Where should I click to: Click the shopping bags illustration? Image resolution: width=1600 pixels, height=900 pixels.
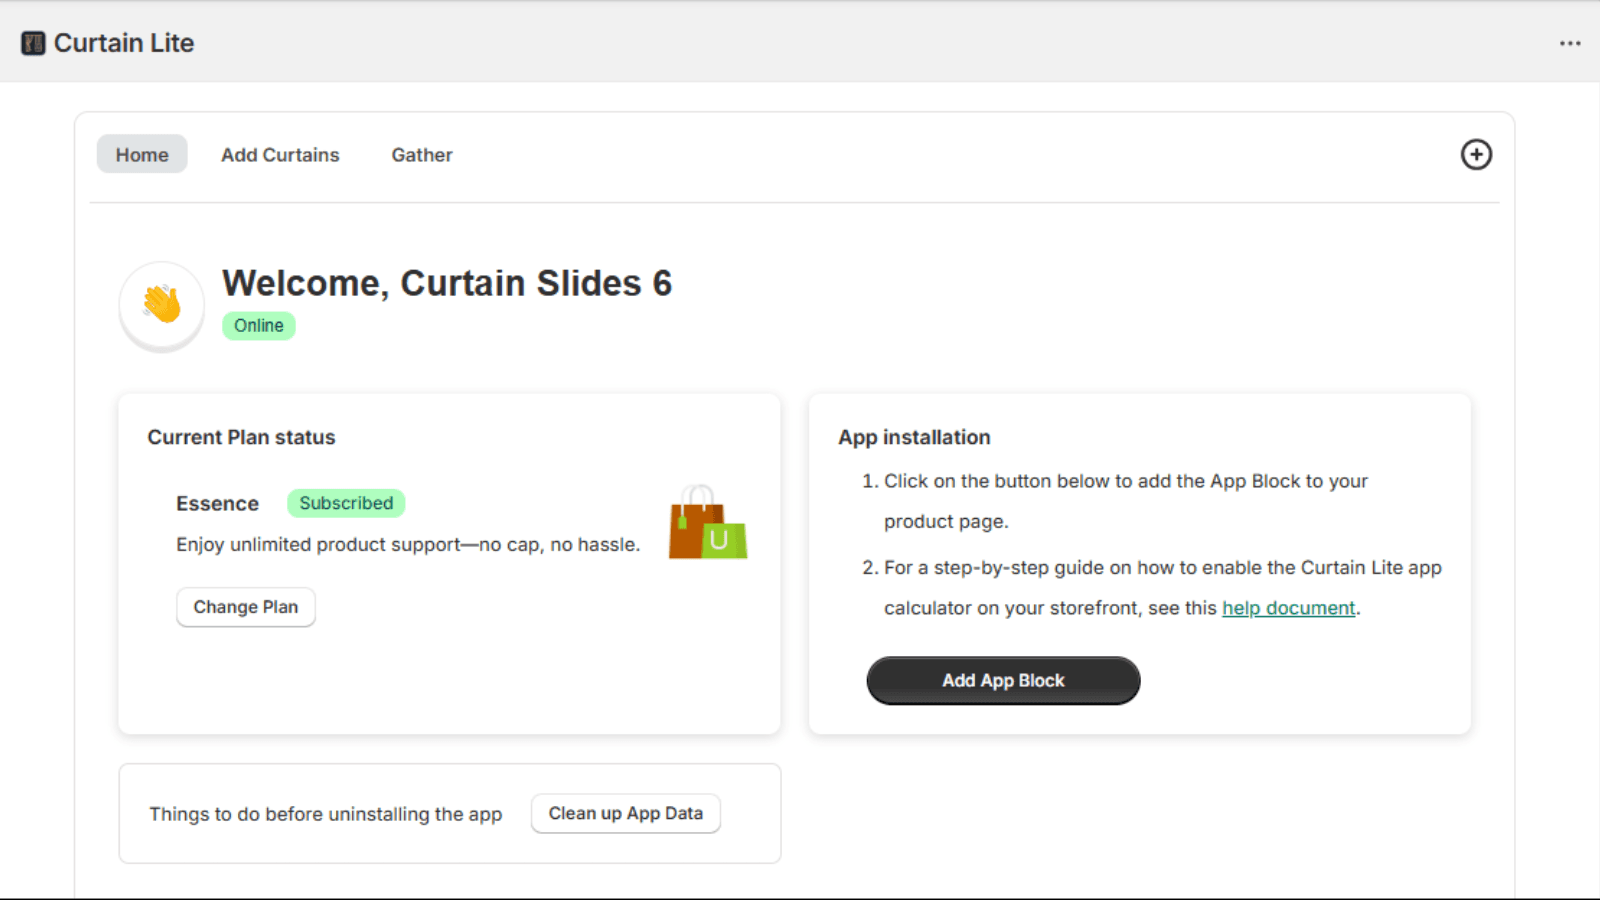point(706,525)
